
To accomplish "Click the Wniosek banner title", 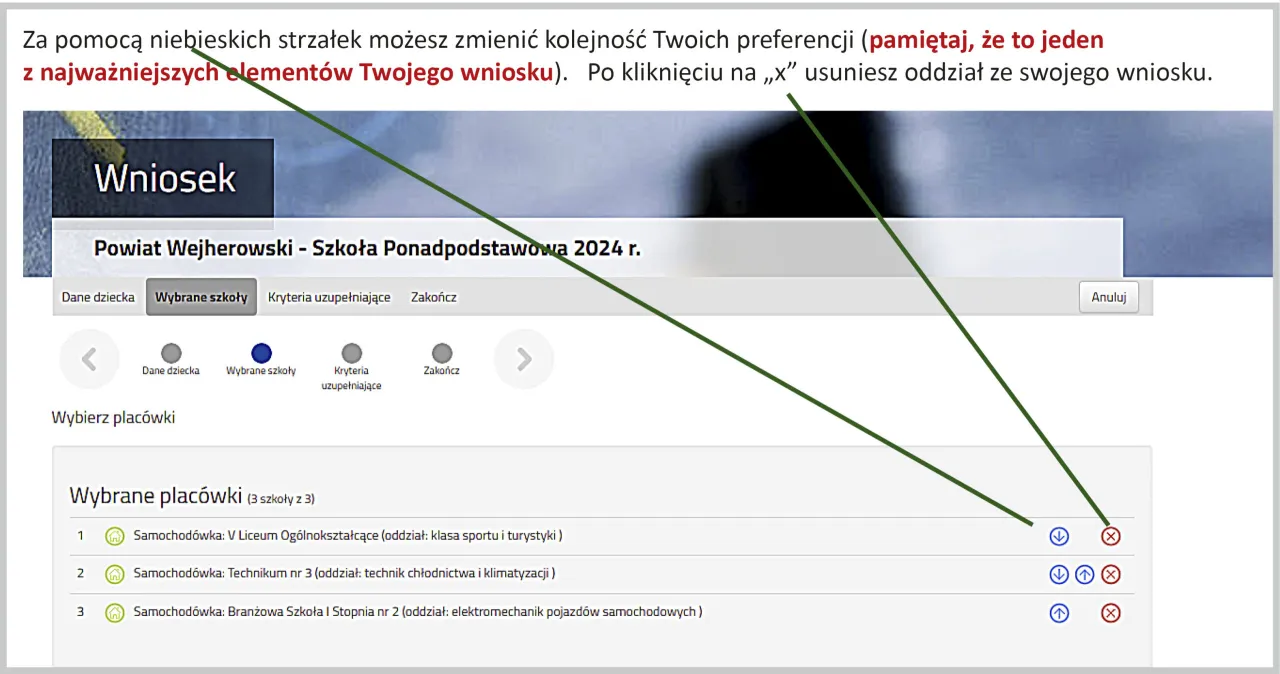I will [165, 178].
